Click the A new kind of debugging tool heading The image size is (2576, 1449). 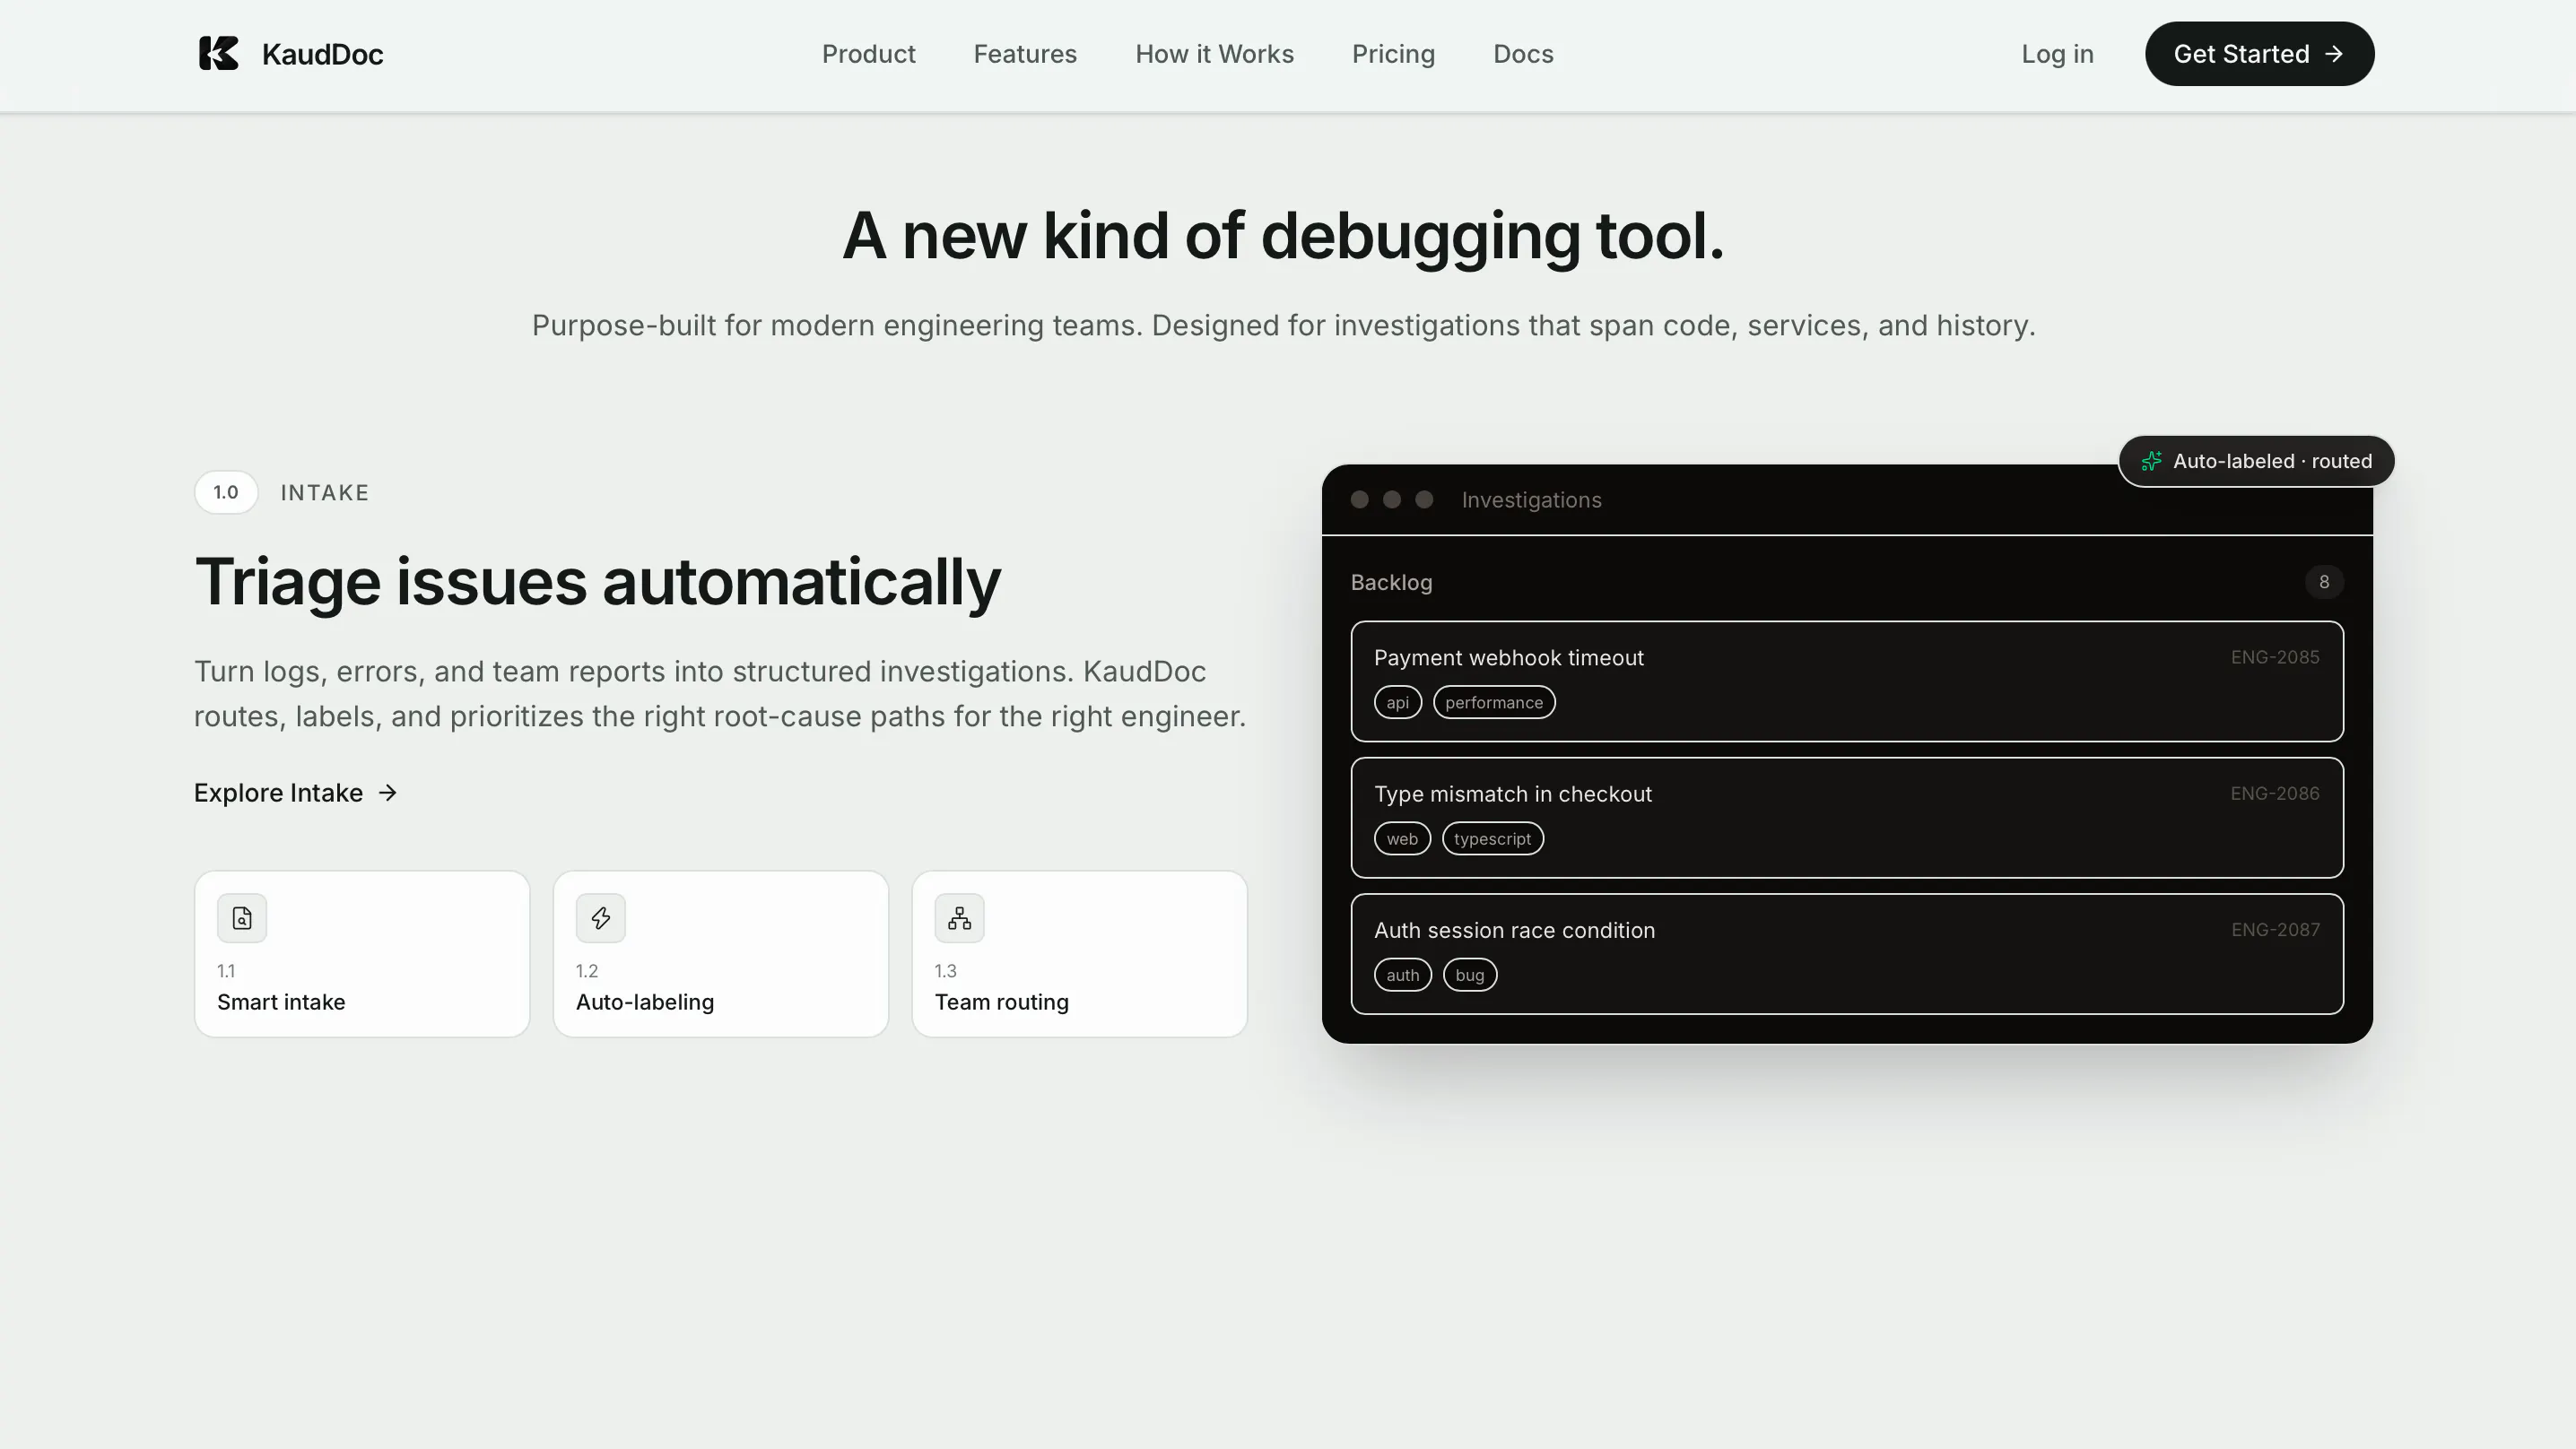pos(1283,237)
